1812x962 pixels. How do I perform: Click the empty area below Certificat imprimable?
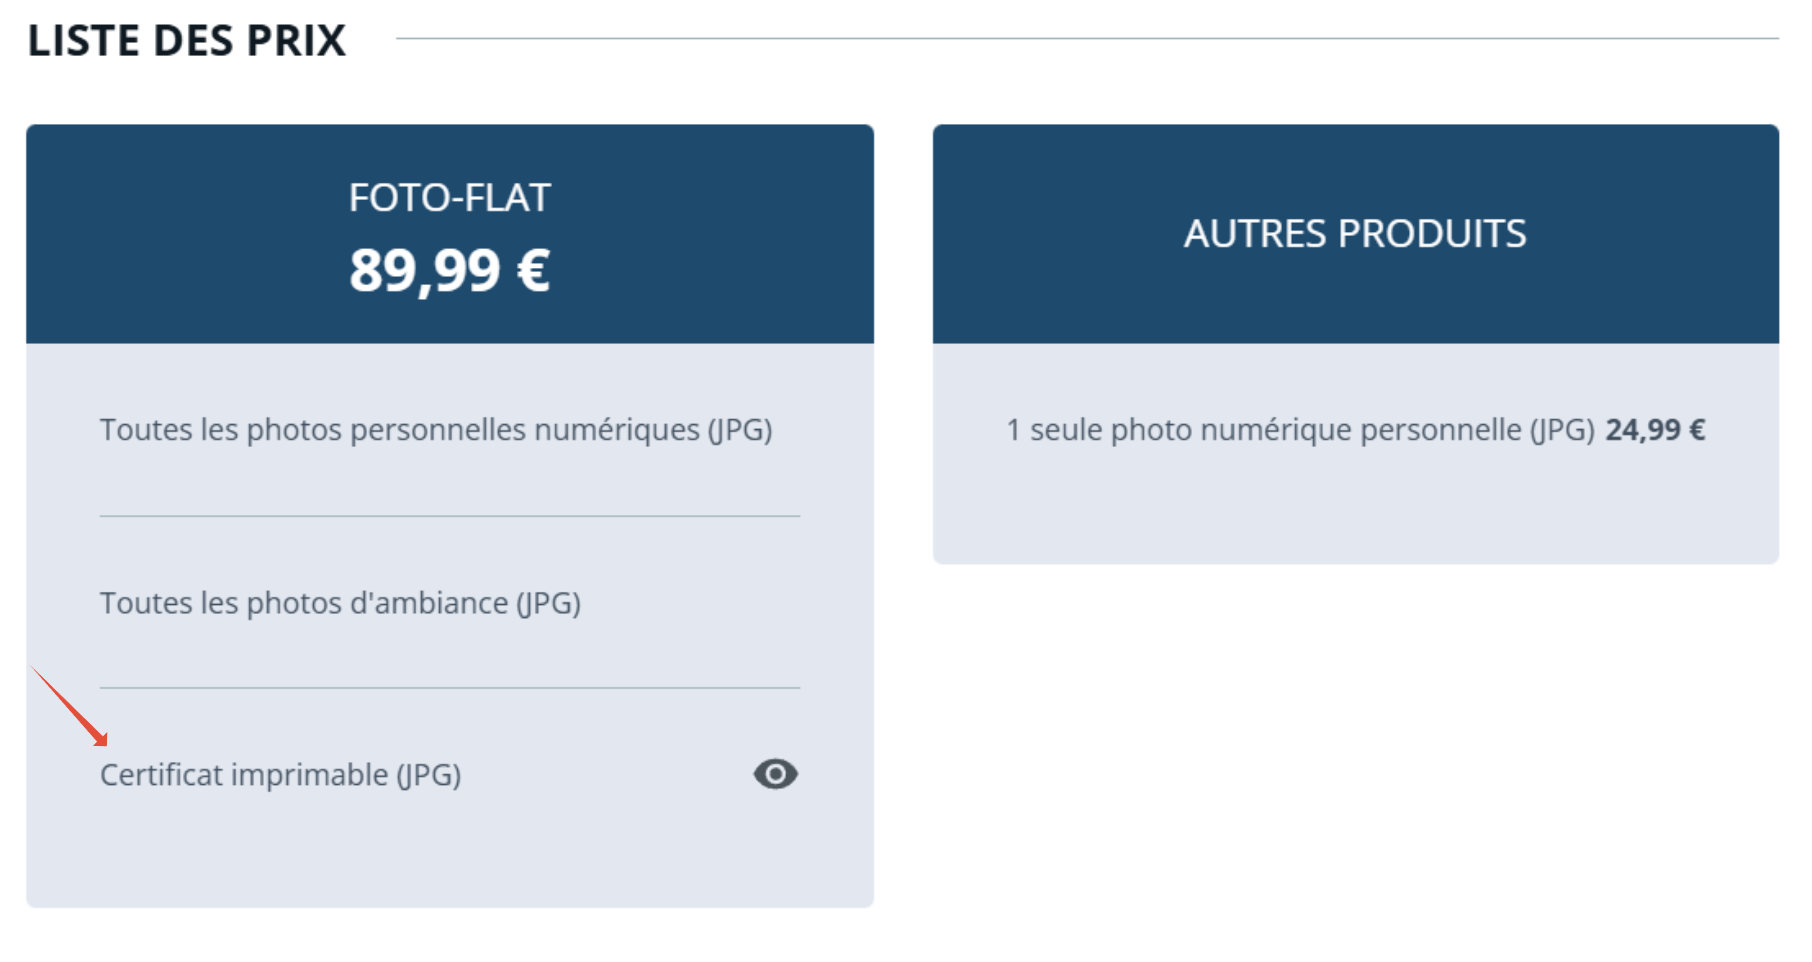450,855
